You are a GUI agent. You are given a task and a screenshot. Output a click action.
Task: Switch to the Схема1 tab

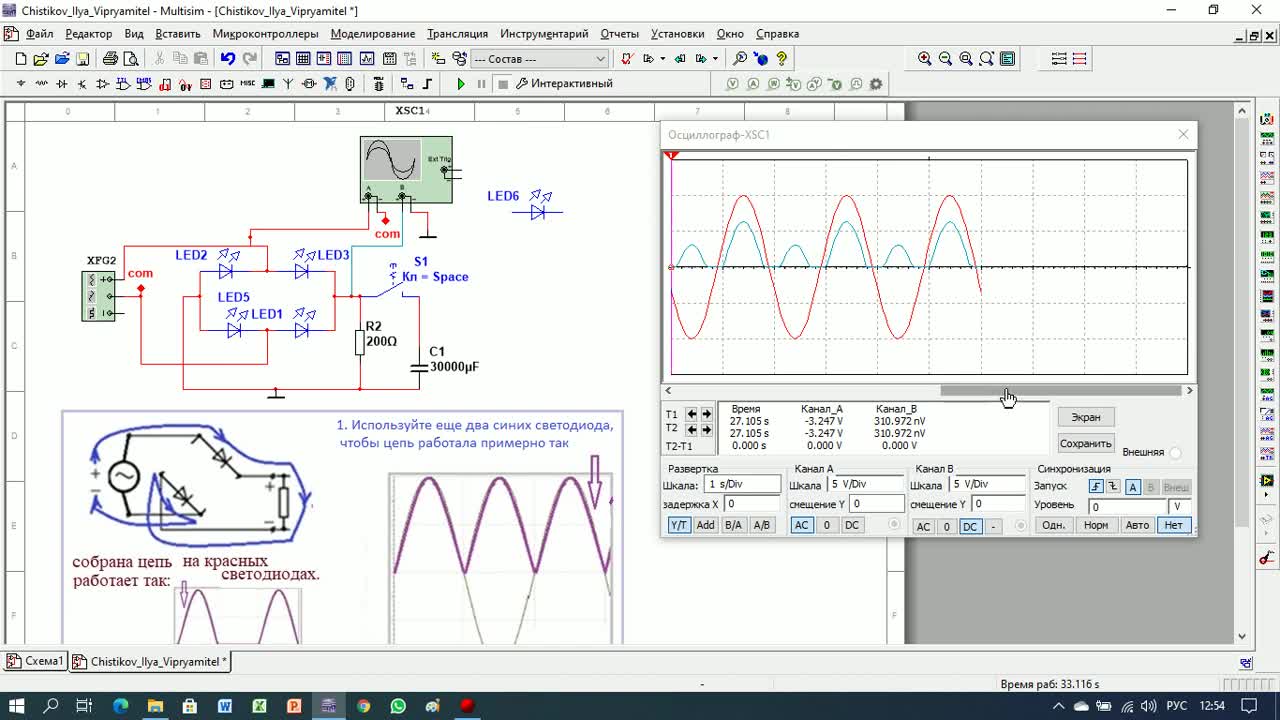(36, 661)
